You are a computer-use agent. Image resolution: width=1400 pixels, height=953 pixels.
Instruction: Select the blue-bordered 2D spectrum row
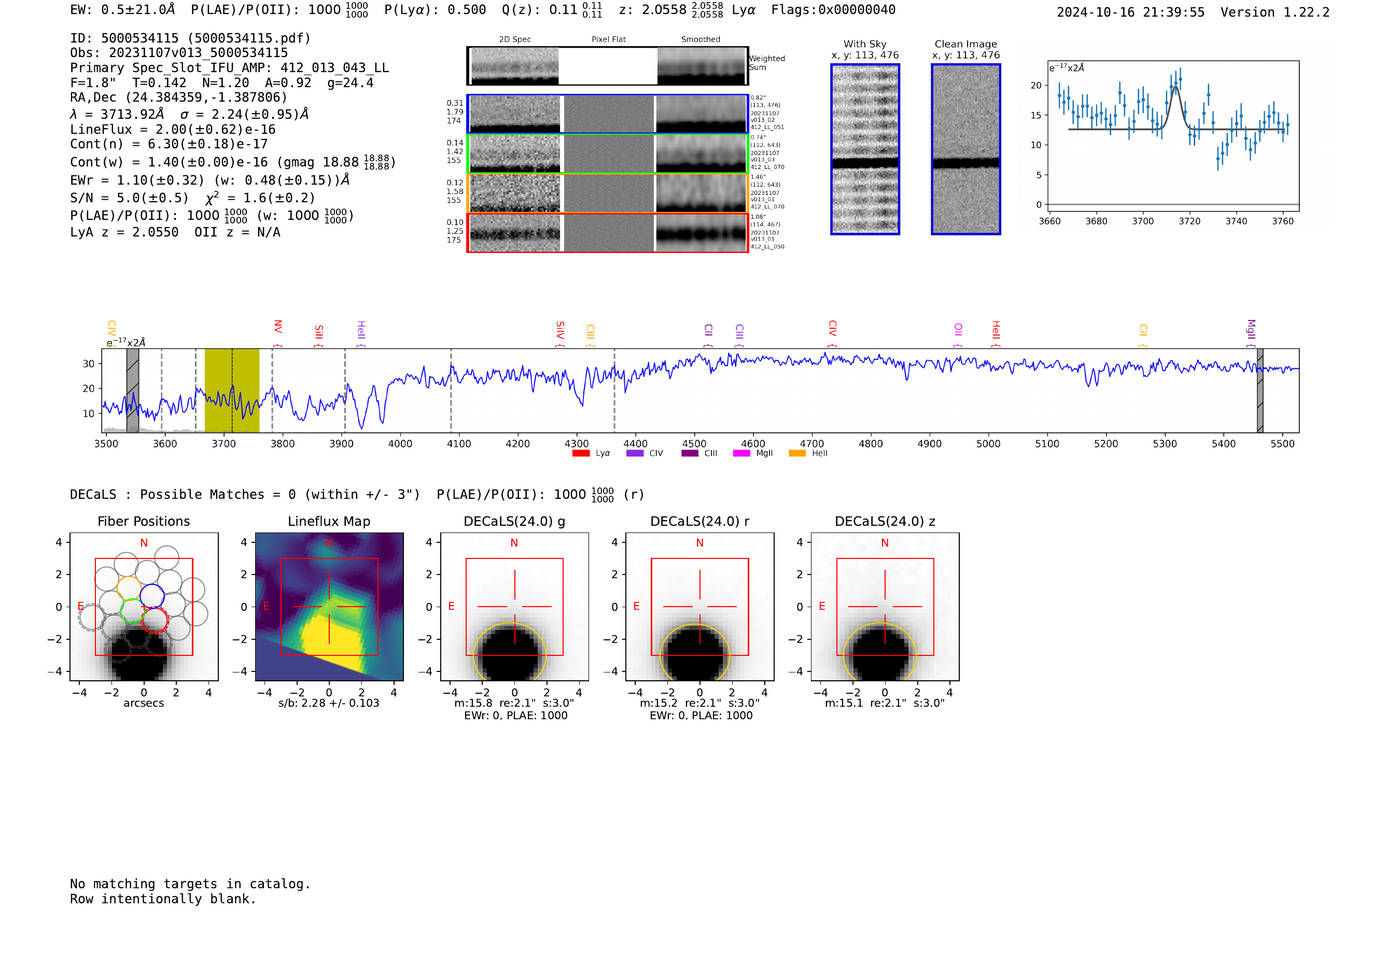pos(608,114)
